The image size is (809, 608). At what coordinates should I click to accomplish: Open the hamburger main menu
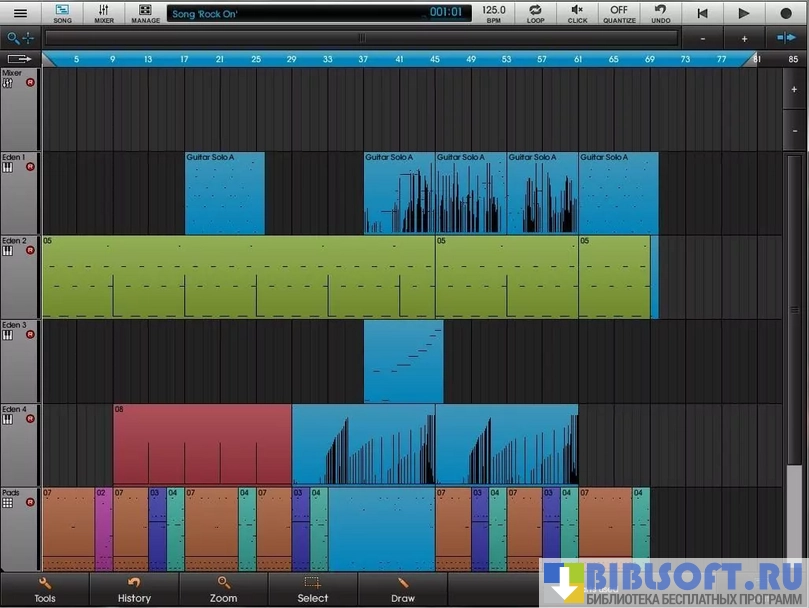point(20,13)
